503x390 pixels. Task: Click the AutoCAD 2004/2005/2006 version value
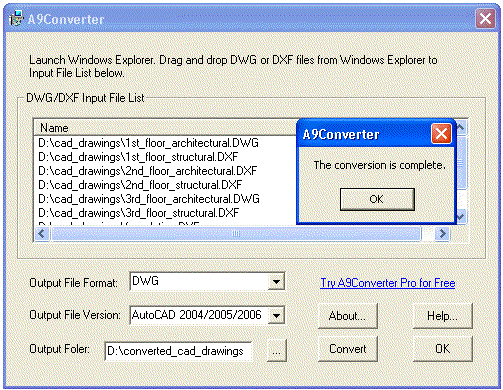click(197, 315)
